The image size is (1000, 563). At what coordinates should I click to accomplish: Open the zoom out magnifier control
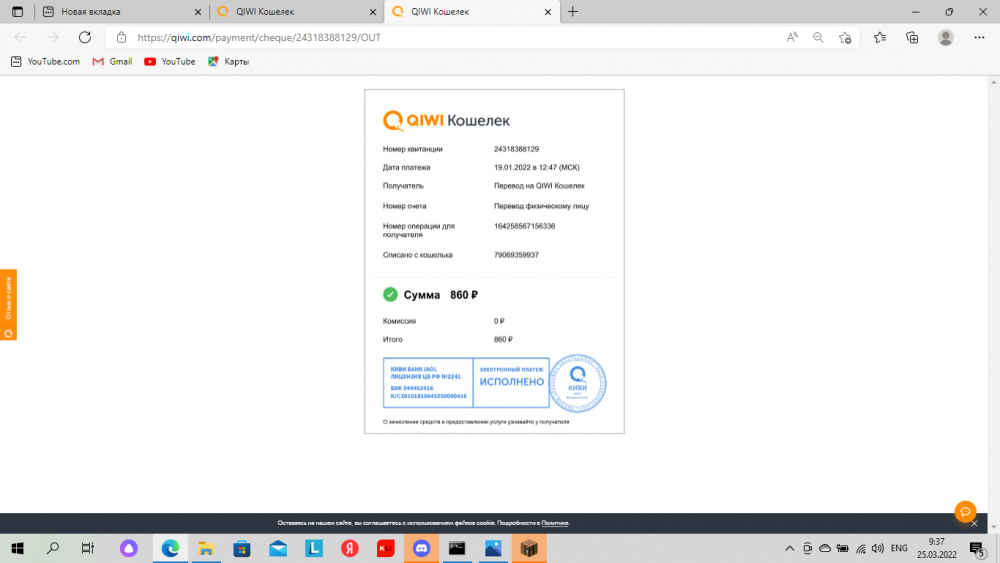pyautogui.click(x=818, y=38)
